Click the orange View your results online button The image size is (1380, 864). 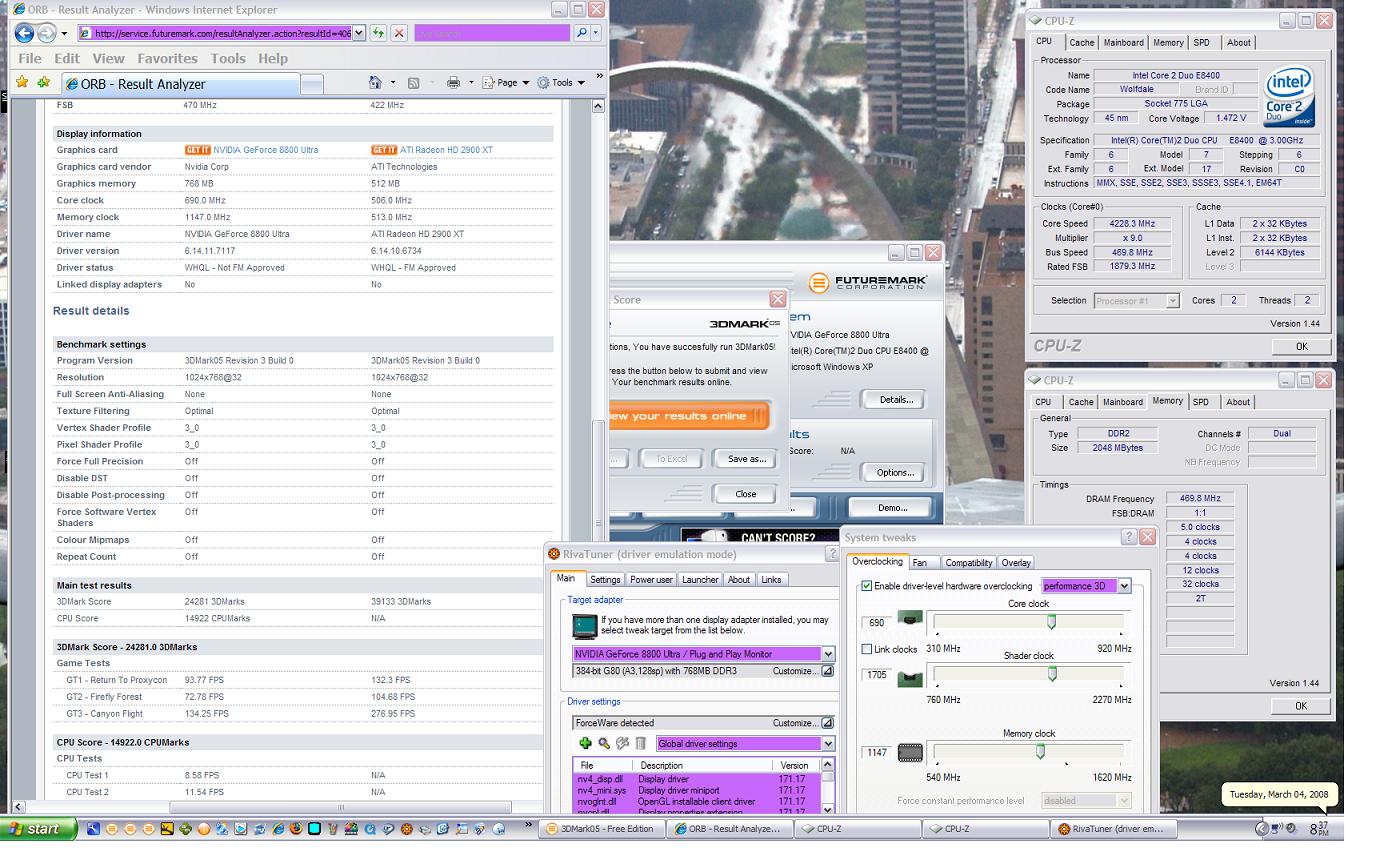click(688, 416)
